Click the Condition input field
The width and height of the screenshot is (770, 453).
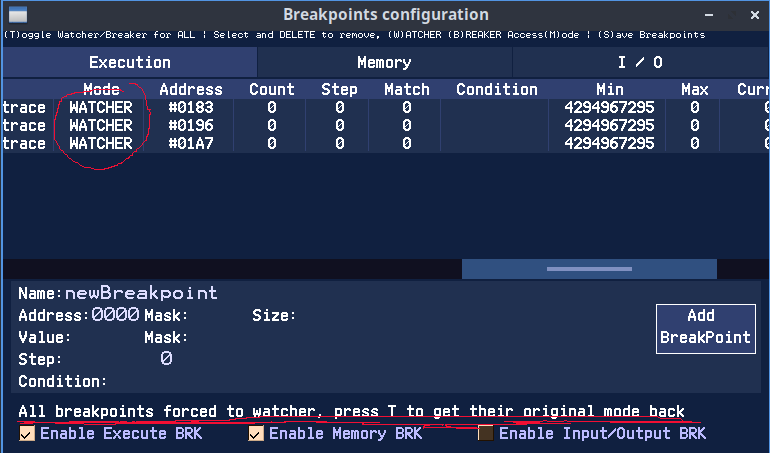250,381
